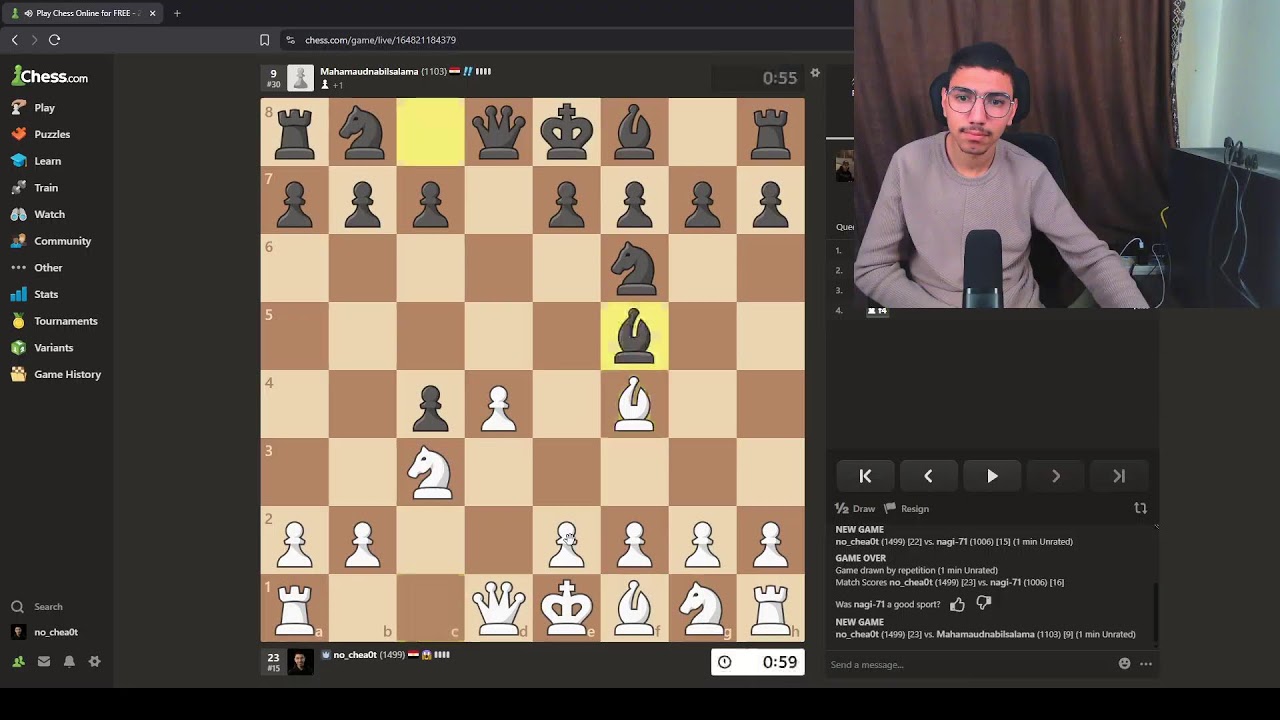Click the opponent's avatar above the board
The image size is (1280, 720).
300,77
